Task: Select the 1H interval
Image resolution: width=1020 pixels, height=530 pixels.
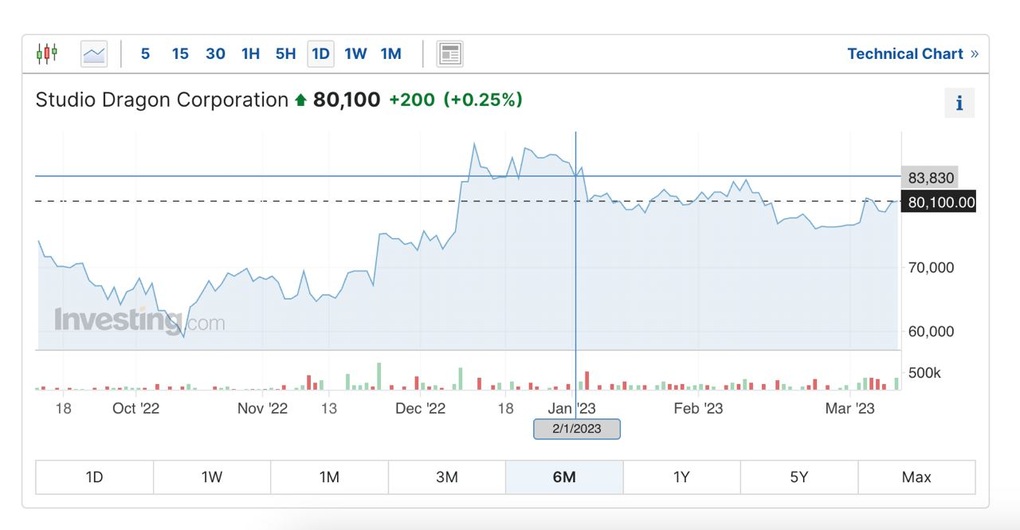Action: click(250, 54)
